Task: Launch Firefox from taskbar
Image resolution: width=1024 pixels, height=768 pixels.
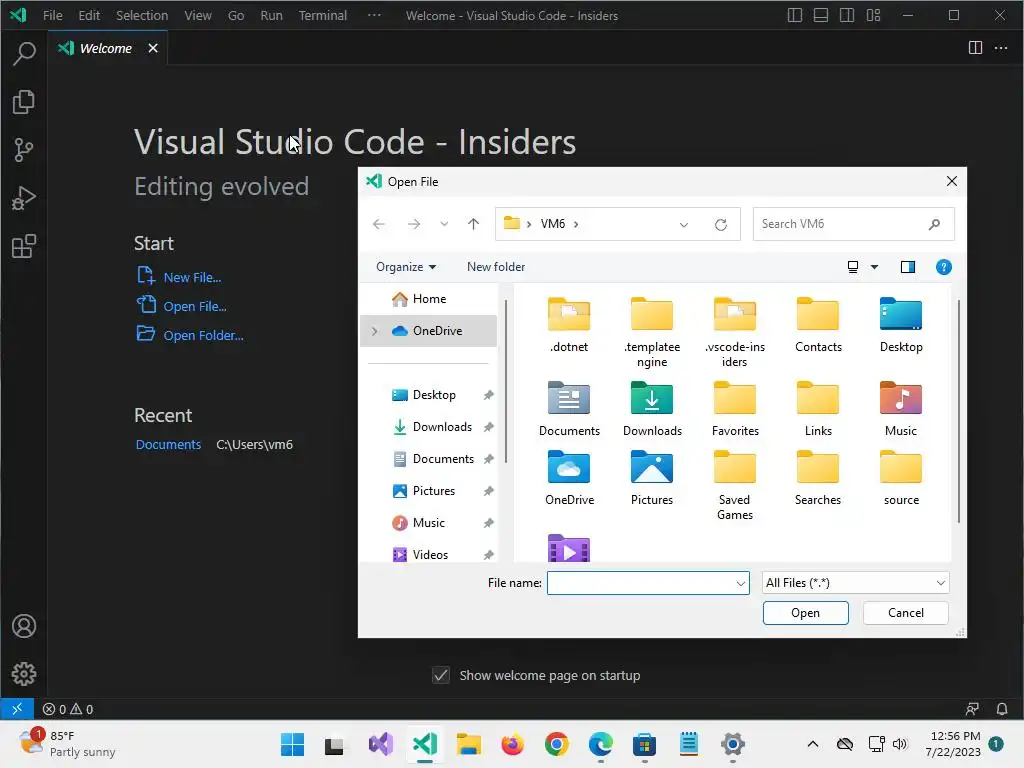Action: click(513, 744)
